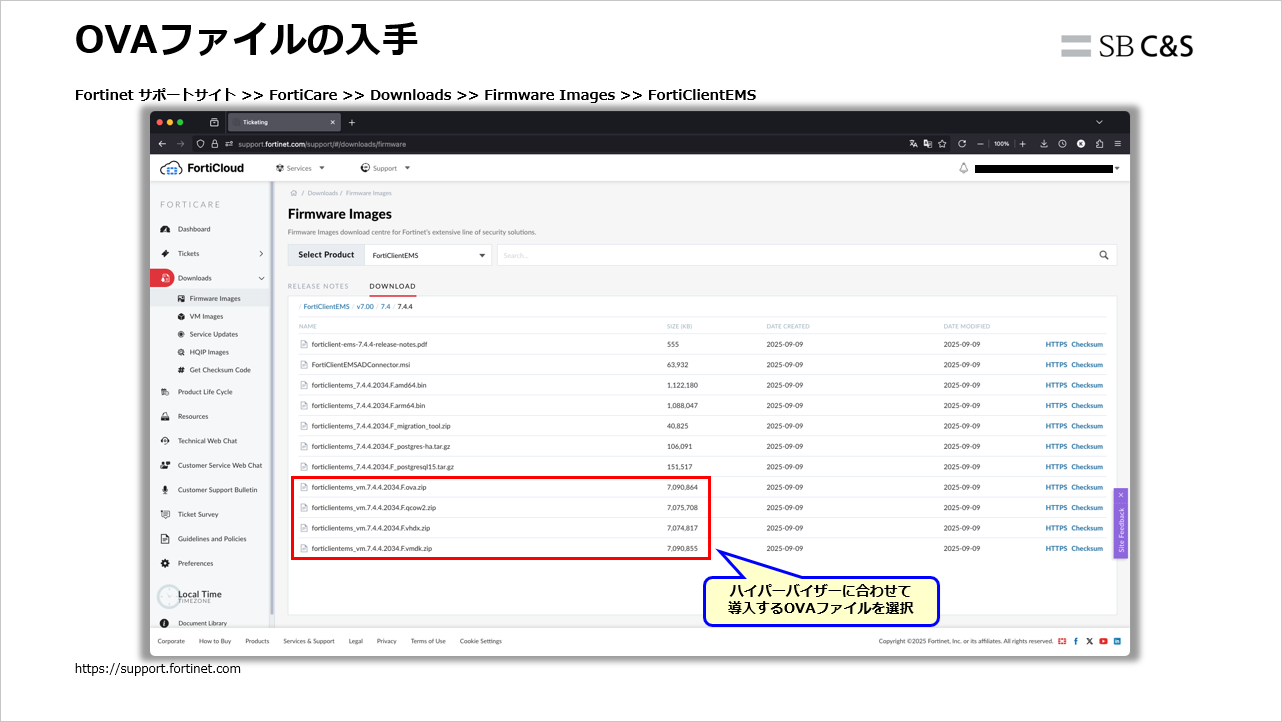Click Checksum for the vmdk.zip file
The height and width of the screenshot is (722, 1282).
(1087, 548)
